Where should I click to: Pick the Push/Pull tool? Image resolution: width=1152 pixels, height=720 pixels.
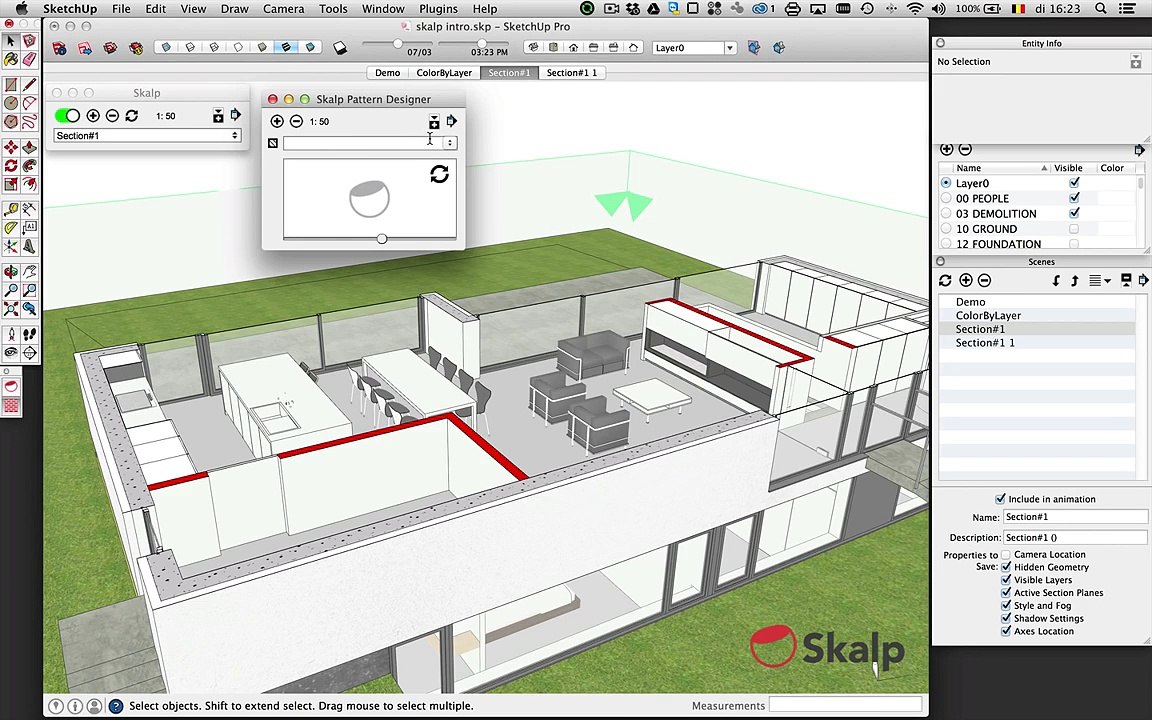[29, 148]
